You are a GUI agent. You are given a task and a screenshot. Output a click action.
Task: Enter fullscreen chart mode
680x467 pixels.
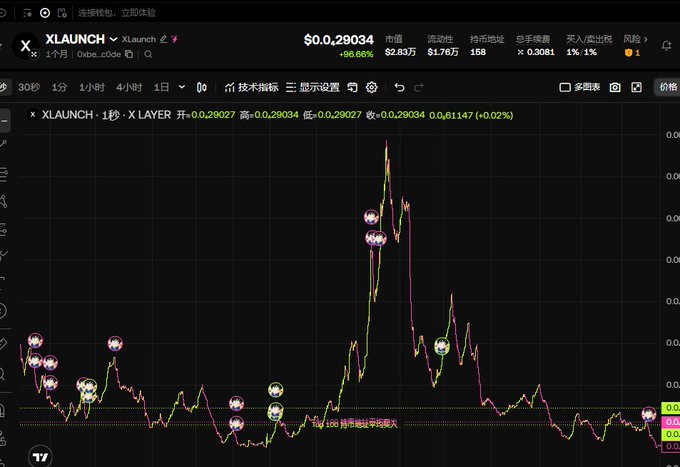click(636, 88)
